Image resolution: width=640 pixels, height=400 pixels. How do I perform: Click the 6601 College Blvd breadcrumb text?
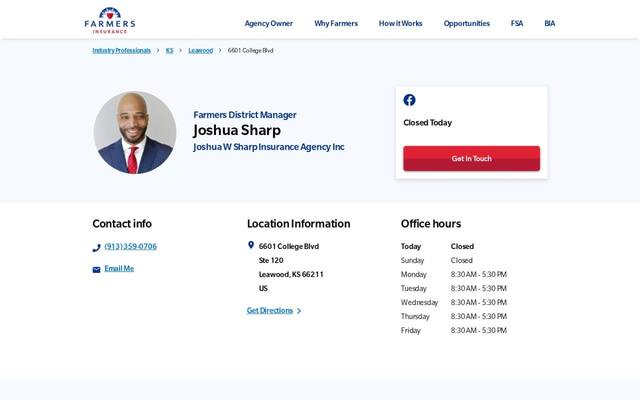(x=250, y=51)
